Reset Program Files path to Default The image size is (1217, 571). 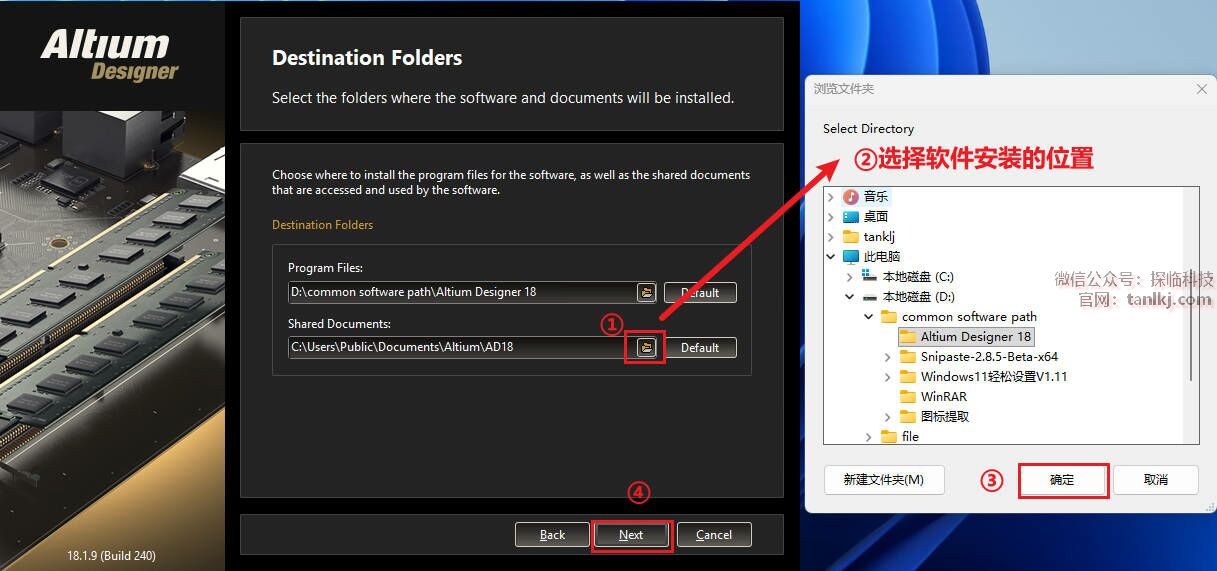click(x=700, y=292)
